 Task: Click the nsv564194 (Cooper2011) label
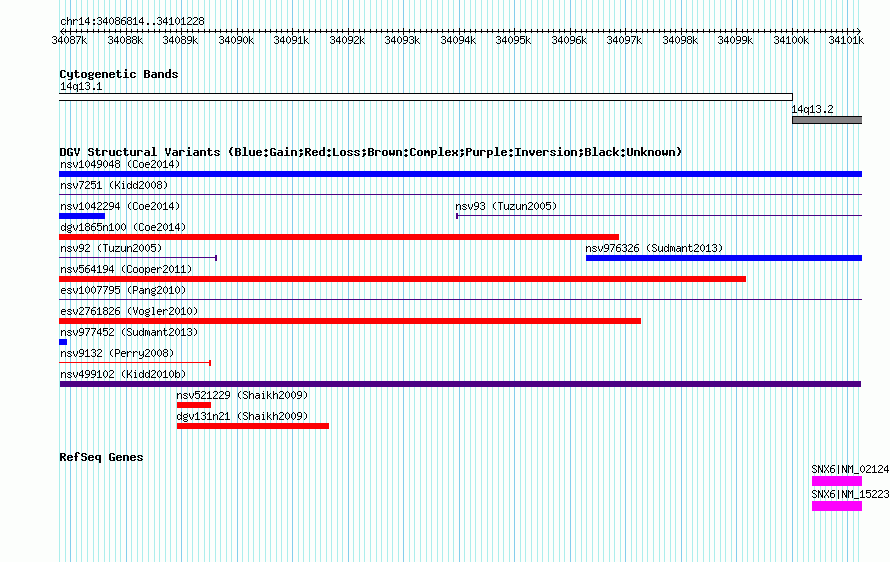126,269
